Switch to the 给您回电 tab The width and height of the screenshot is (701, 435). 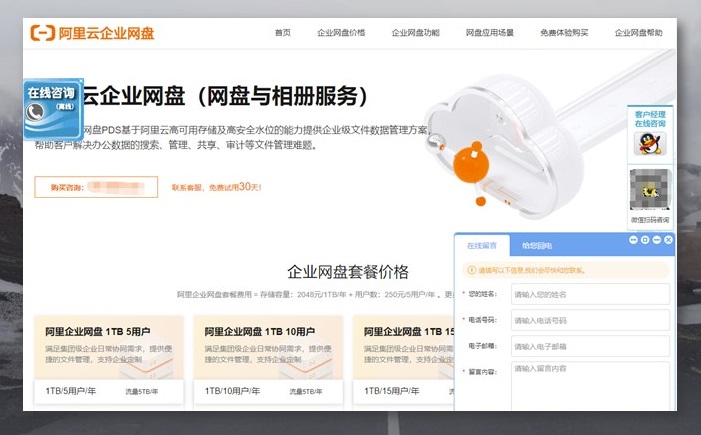tap(537, 245)
